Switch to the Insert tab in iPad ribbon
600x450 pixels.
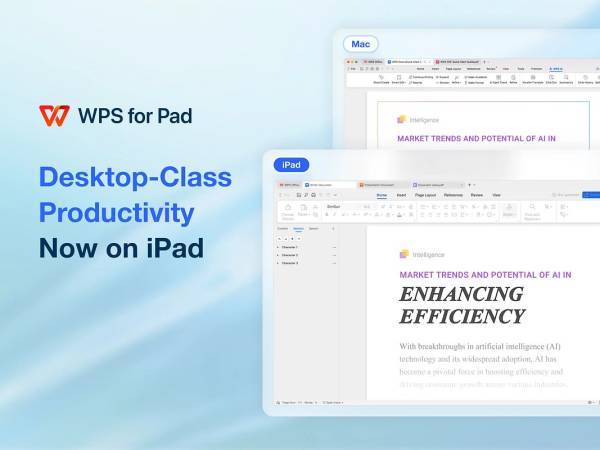point(401,195)
